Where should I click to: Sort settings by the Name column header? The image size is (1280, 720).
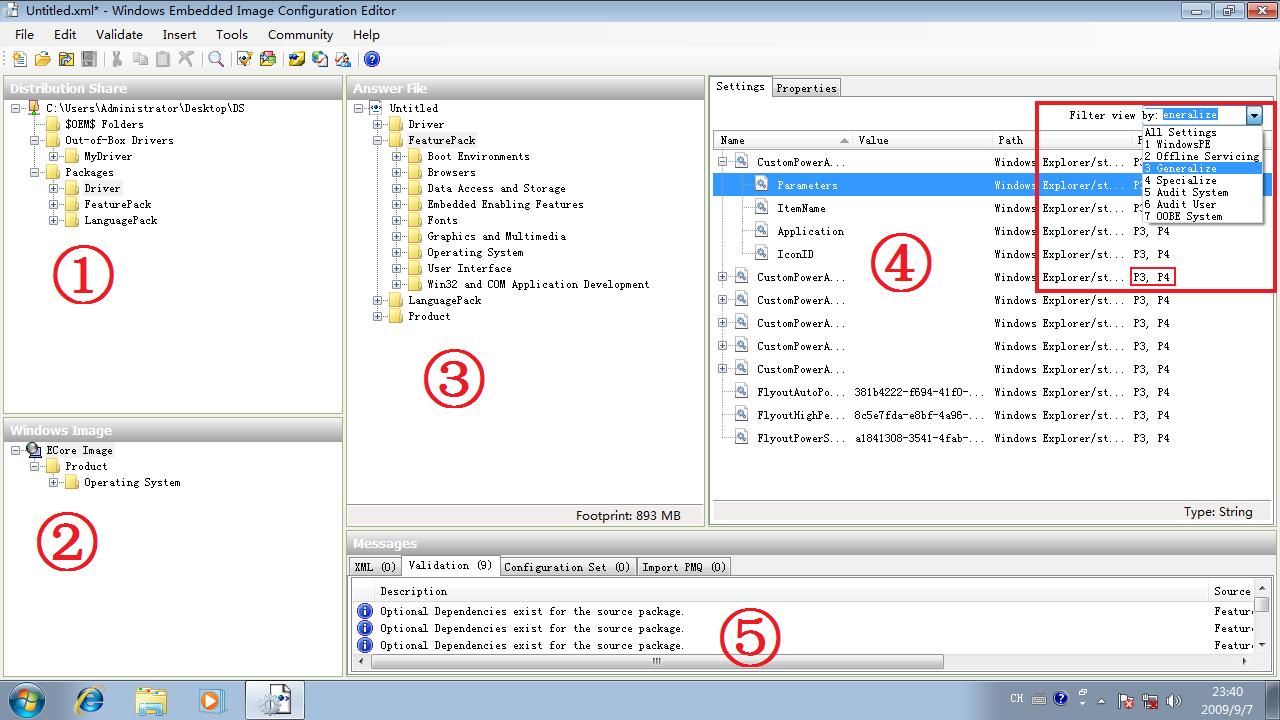(783, 140)
